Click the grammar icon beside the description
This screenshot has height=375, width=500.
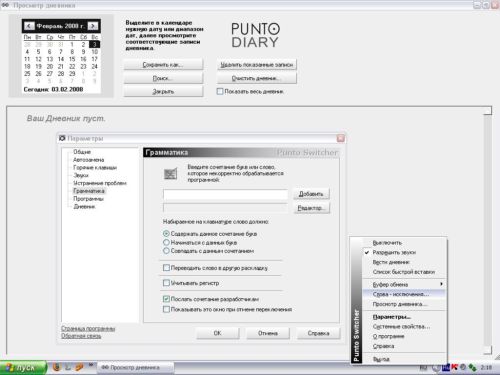tap(171, 174)
